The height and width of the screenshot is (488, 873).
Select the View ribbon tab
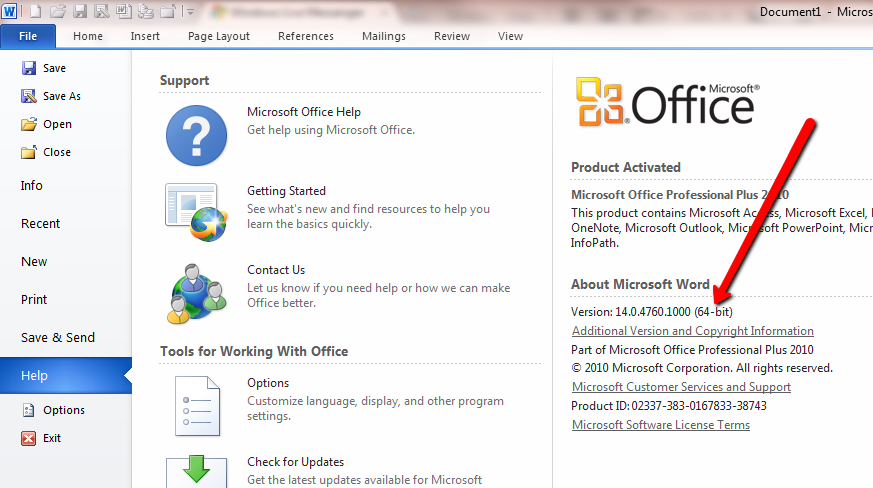[510, 36]
